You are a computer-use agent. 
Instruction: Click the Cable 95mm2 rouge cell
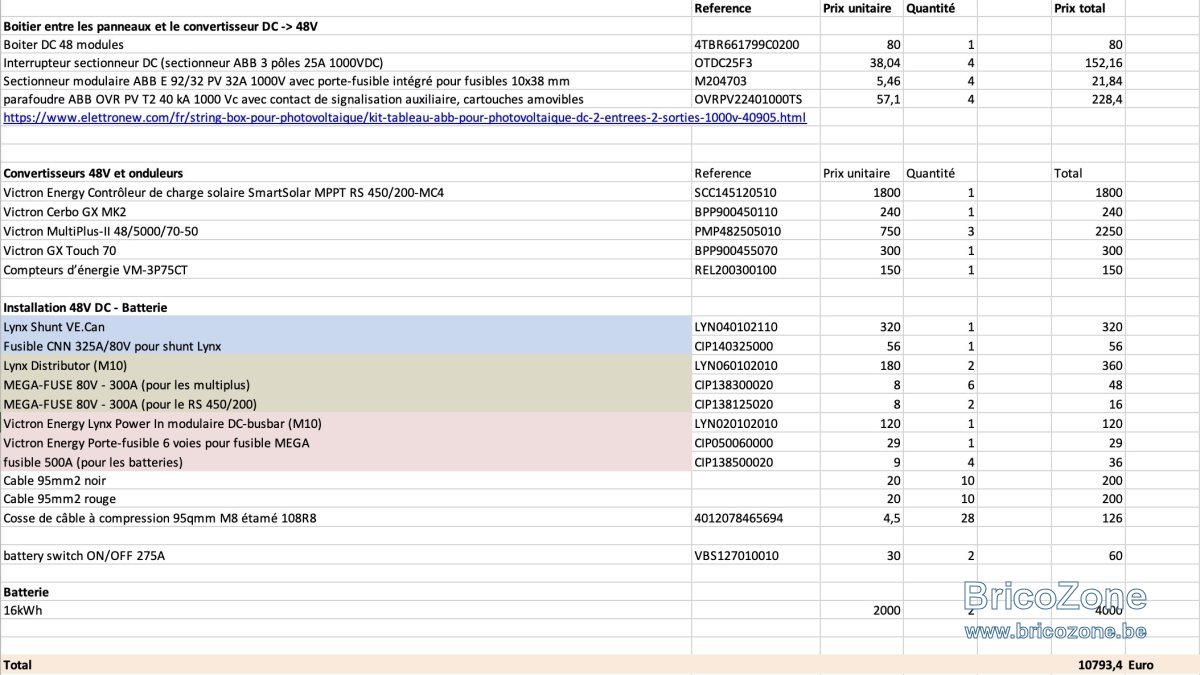tap(346, 499)
